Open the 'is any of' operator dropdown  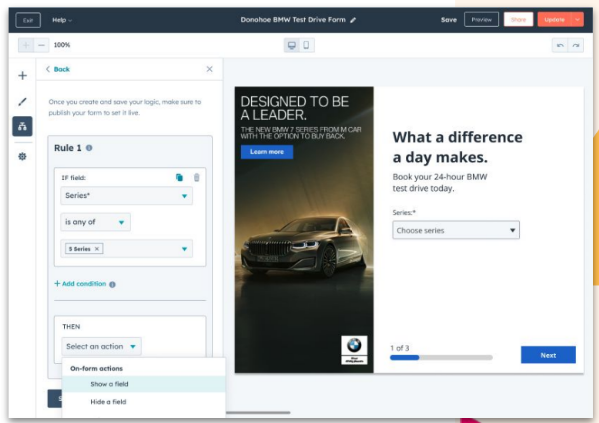tap(95, 222)
